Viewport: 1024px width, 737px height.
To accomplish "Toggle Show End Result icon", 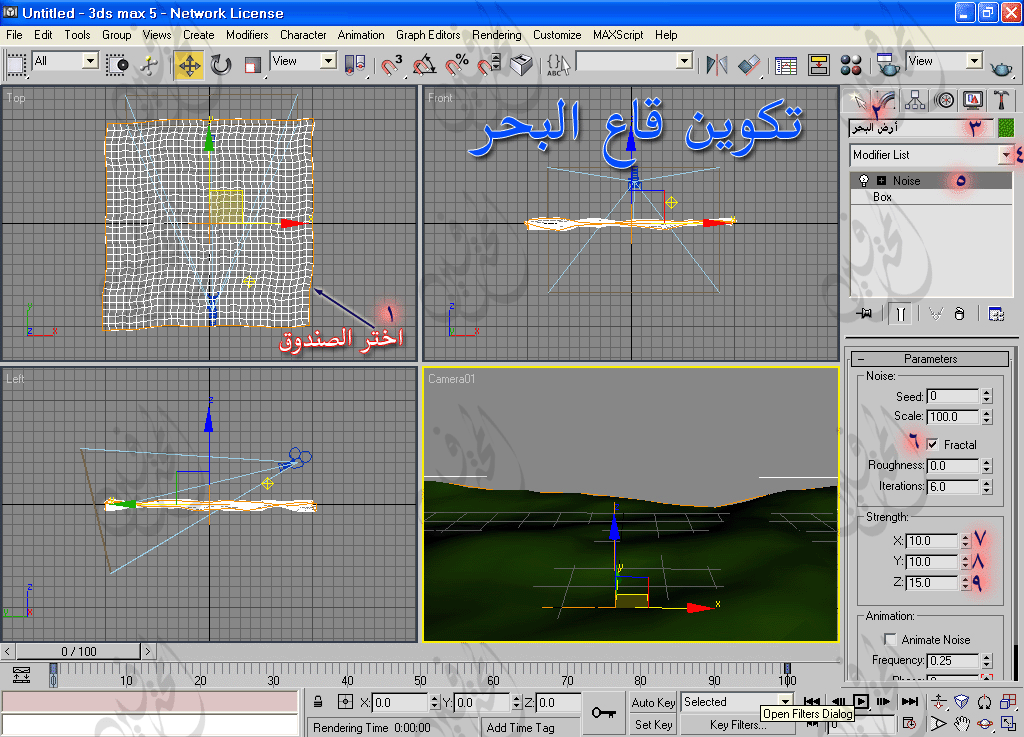I will click(x=901, y=314).
